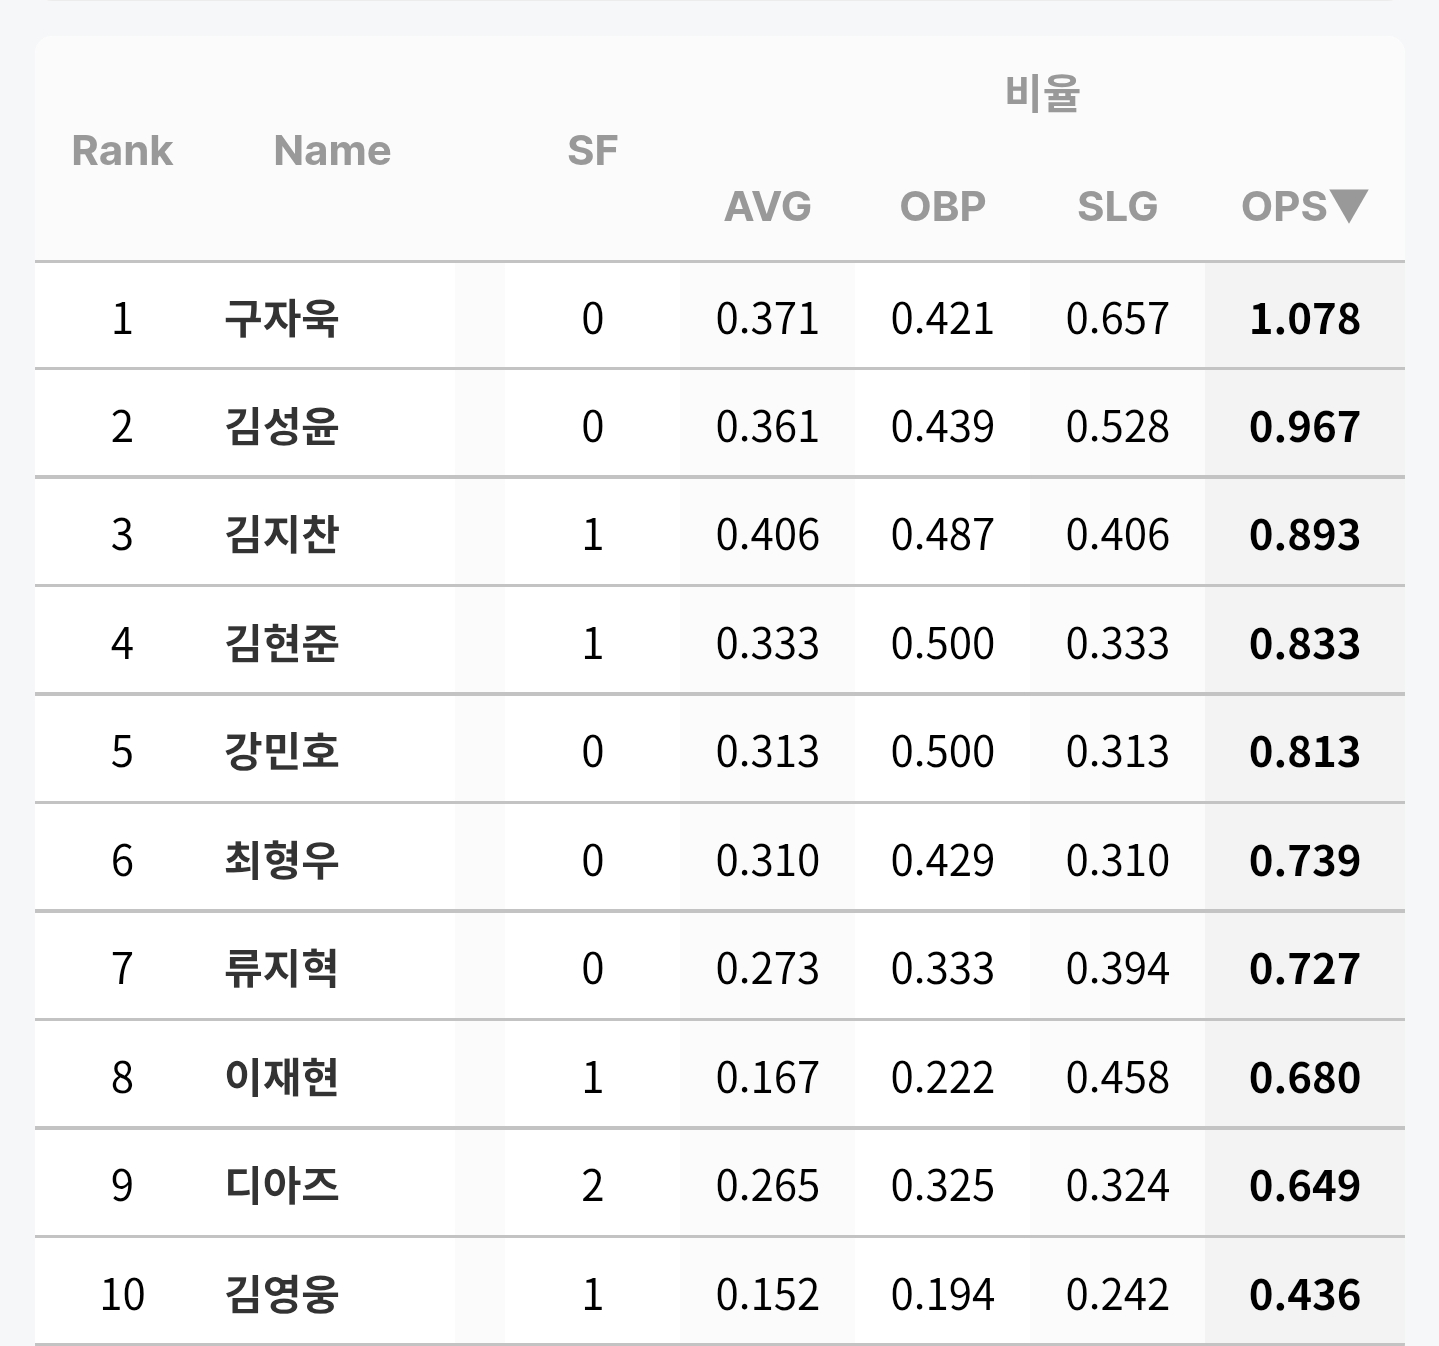Sort table by OBP column
Screen dimensions: 1439x1346
(x=943, y=206)
